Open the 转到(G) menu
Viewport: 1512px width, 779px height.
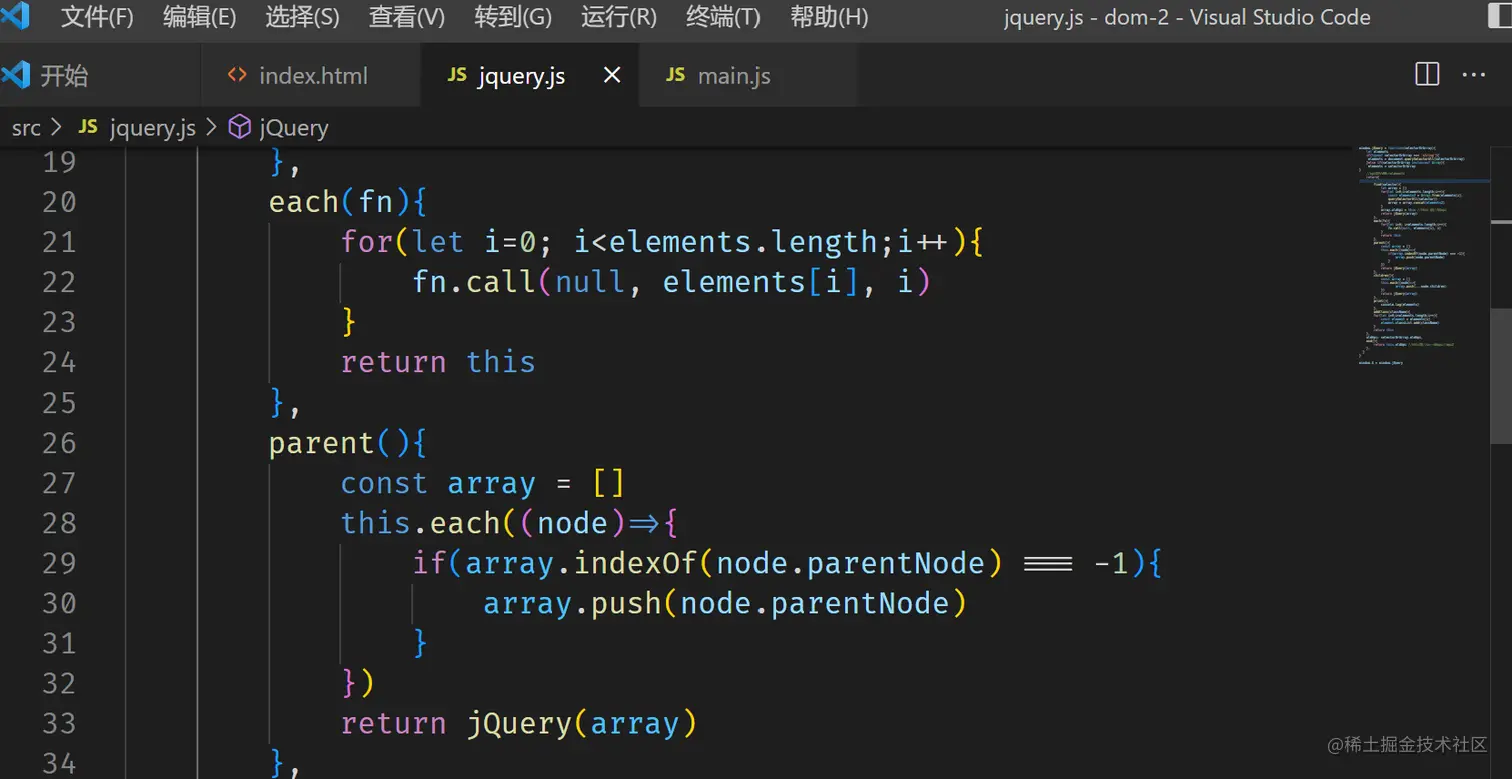[513, 17]
